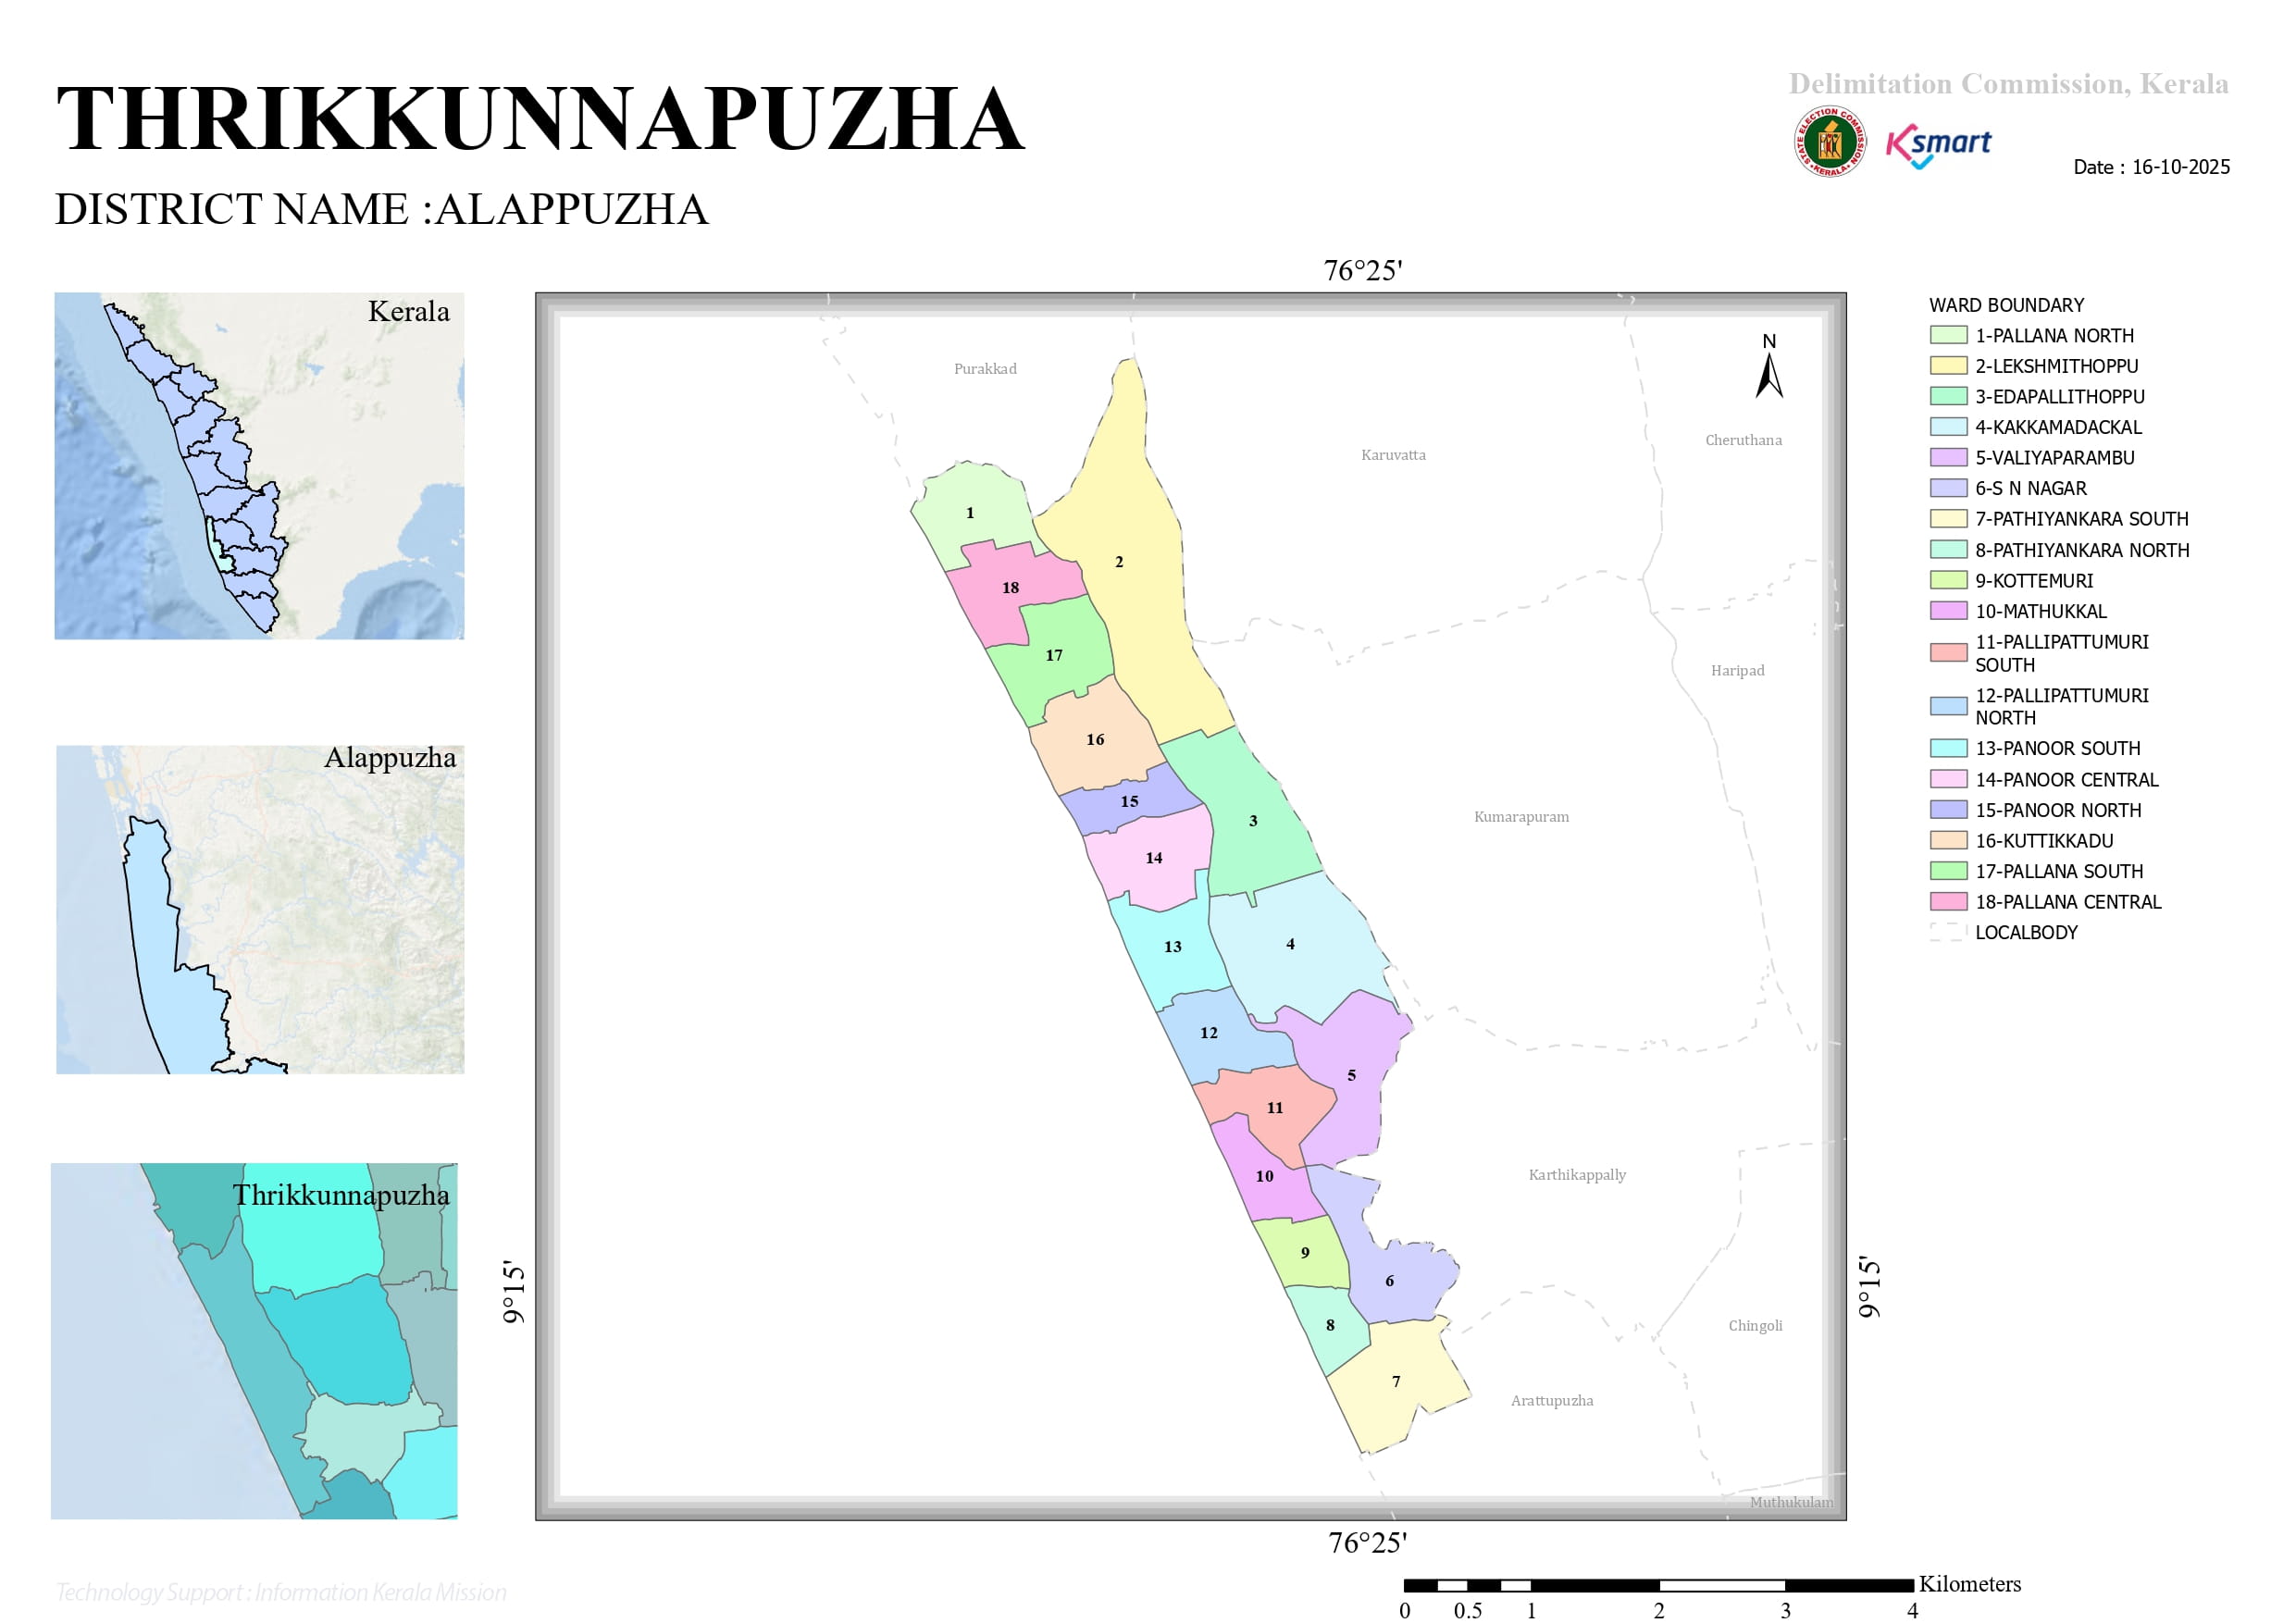2296x1623 pixels.
Task: Click ward 16 Kuttikkadu polygon
Action: 1094,737
